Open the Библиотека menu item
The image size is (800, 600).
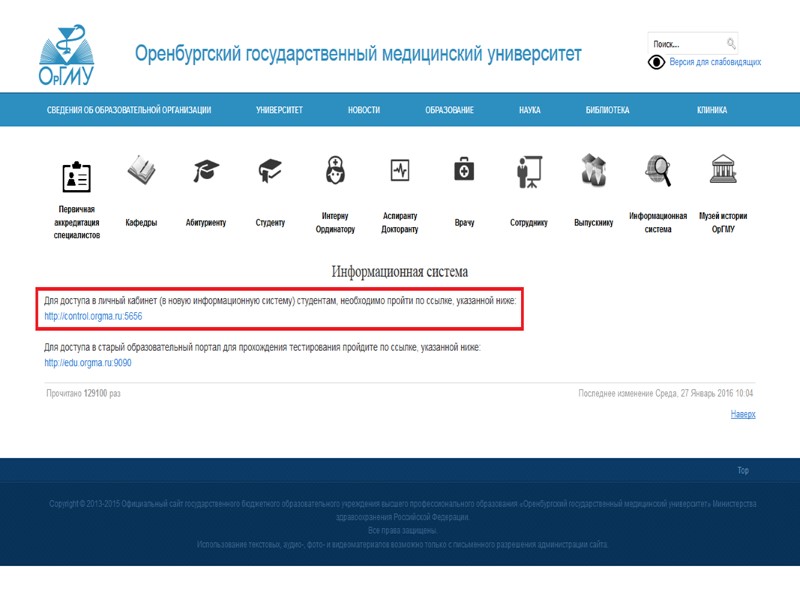[607, 110]
